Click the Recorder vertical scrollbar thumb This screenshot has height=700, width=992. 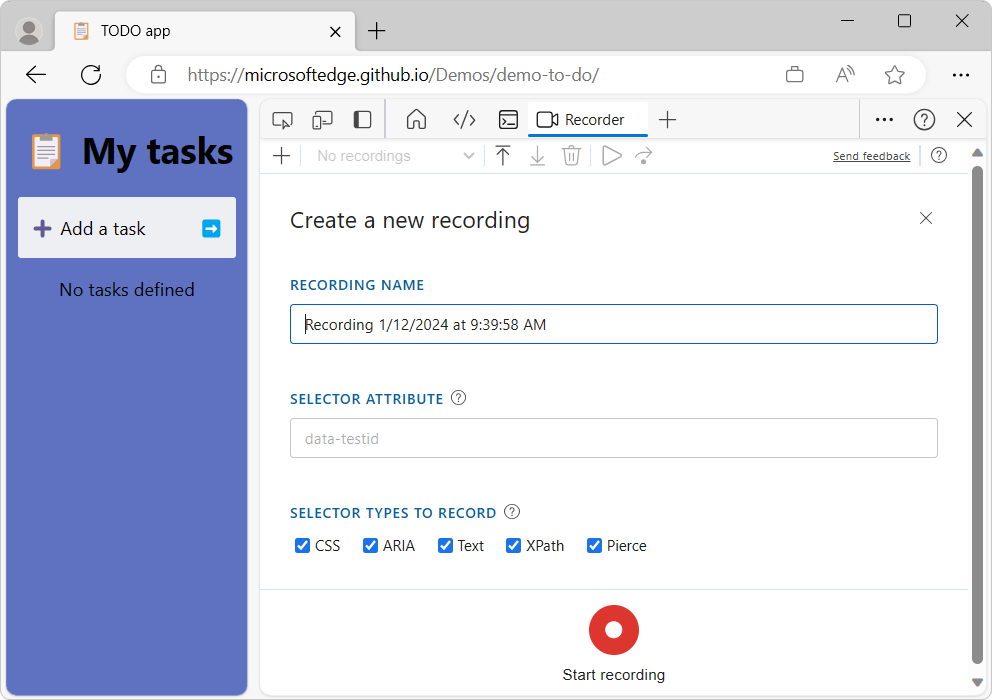pyautogui.click(x=977, y=415)
